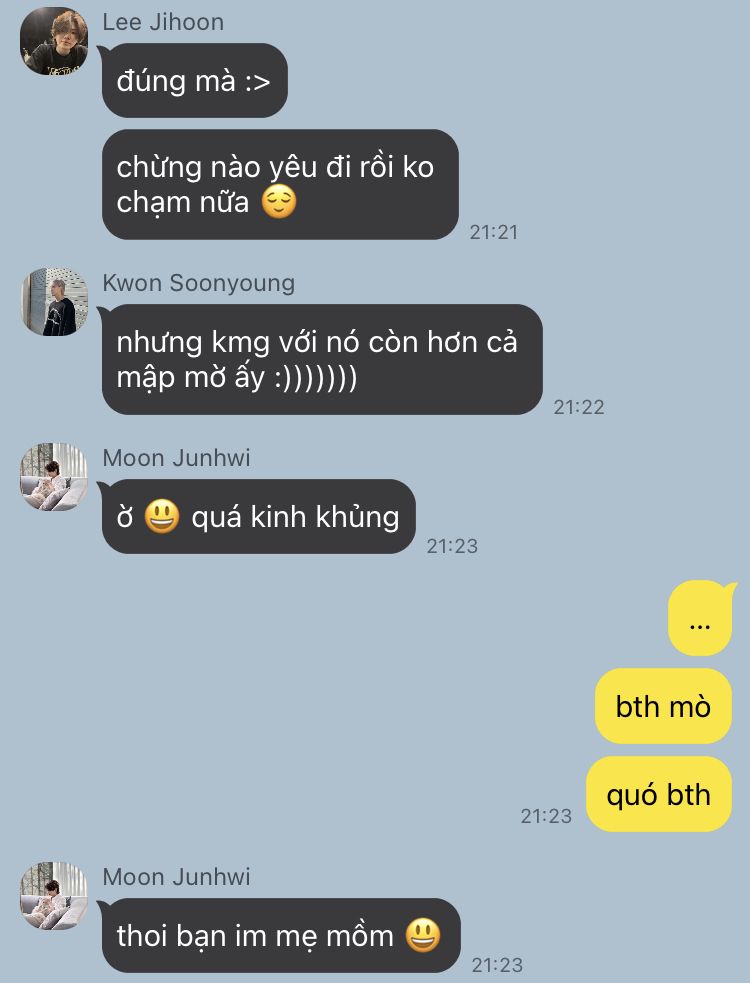
Task: Select the first Moon Junhwi name label
Action: (176, 458)
